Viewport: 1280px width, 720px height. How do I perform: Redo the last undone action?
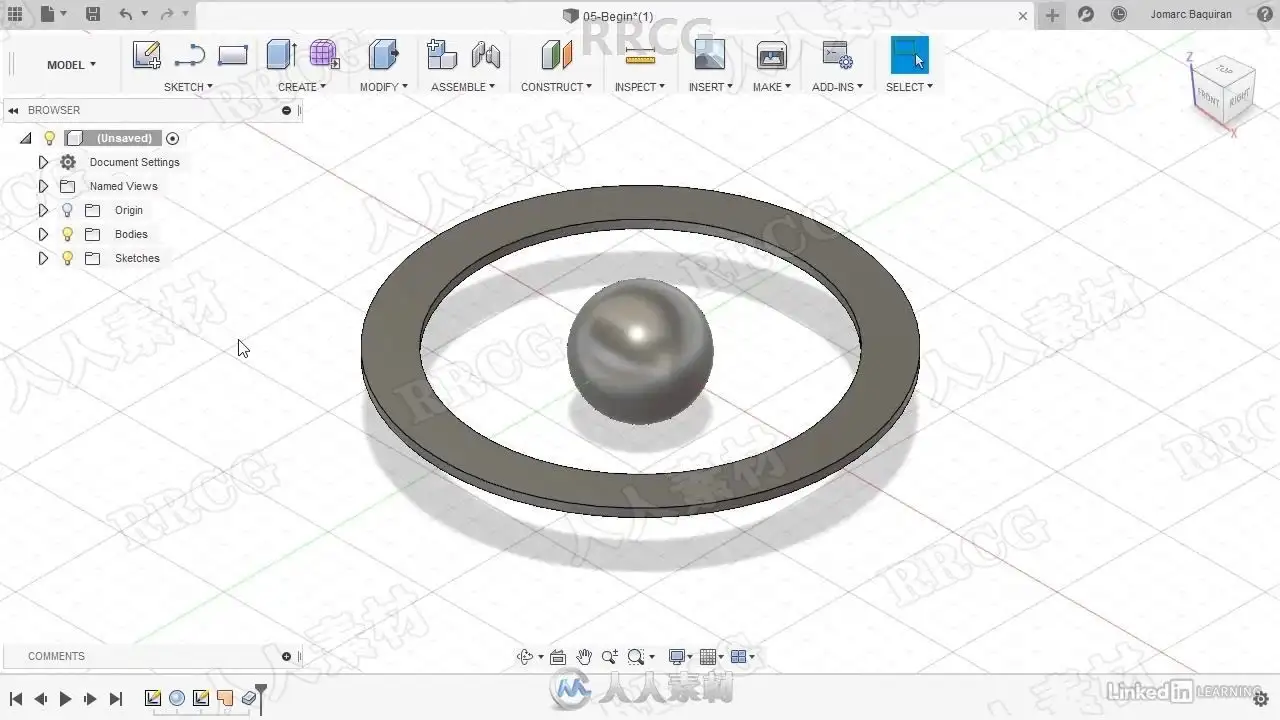pos(166,14)
